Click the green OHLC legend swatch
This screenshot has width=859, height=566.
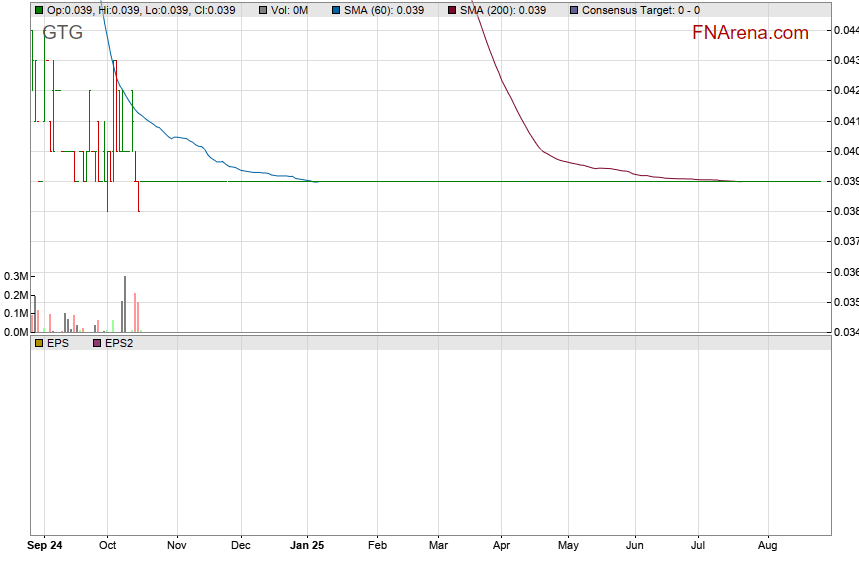pos(39,10)
